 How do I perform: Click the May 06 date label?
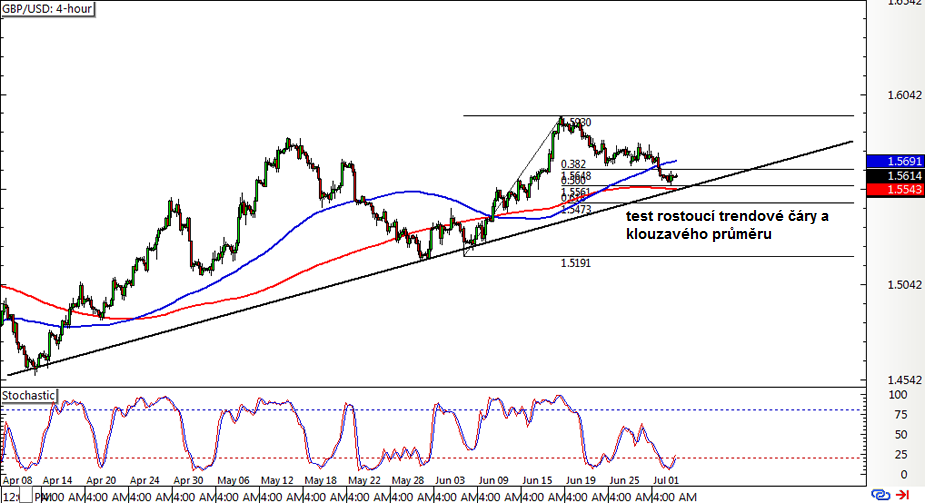tap(233, 481)
